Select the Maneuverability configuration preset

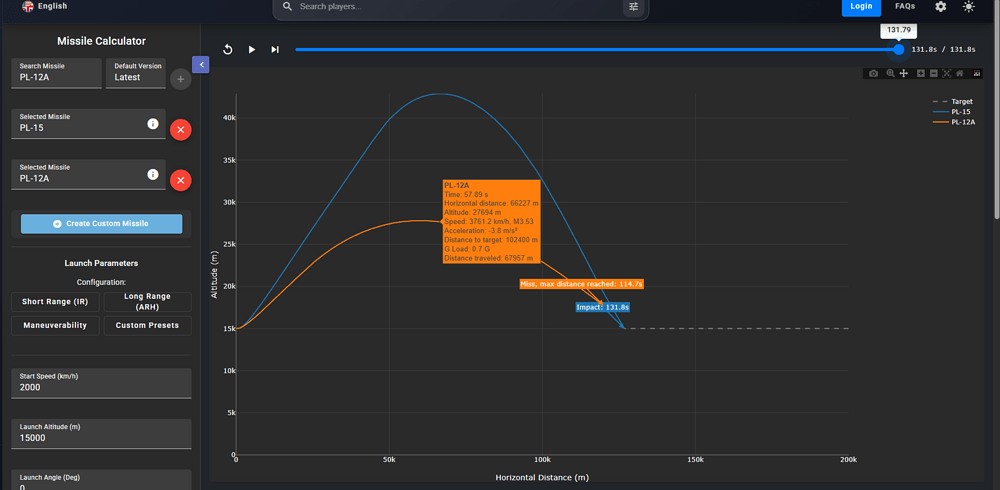click(55, 325)
